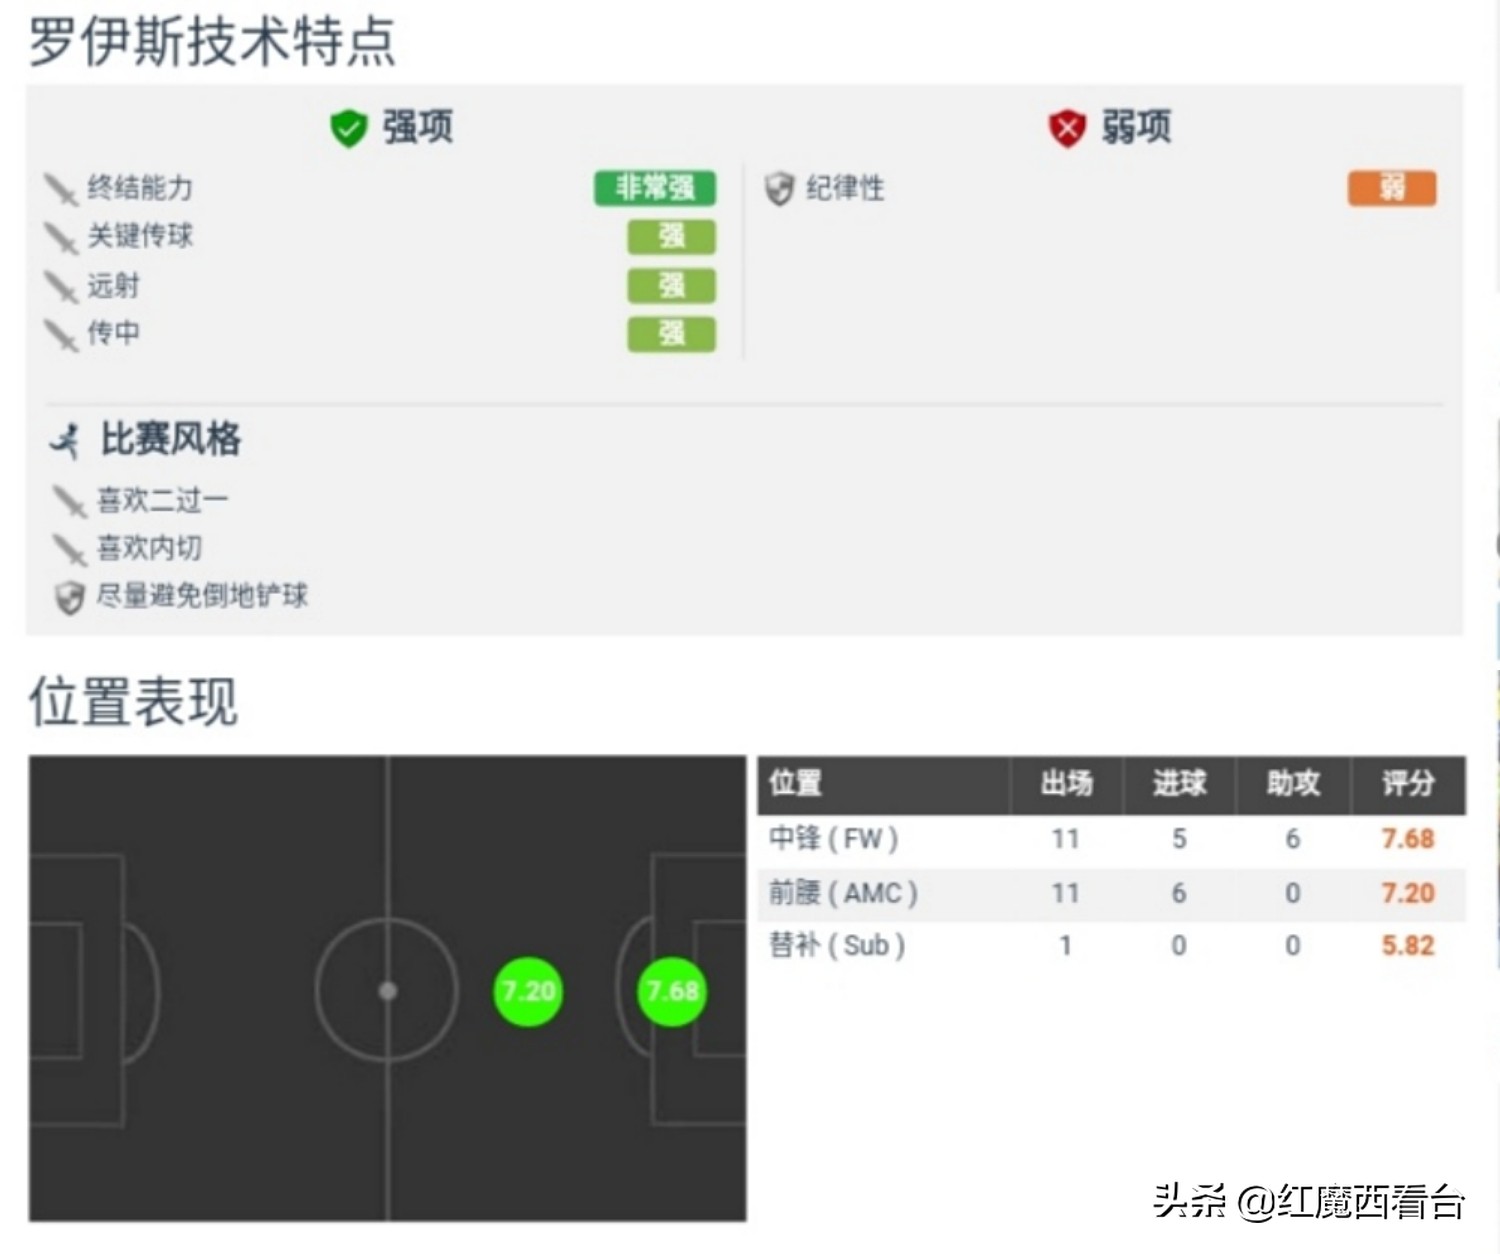Click the sword icon next to 传中
Viewport: 1500px width, 1254px height.
pyautogui.click(x=60, y=336)
